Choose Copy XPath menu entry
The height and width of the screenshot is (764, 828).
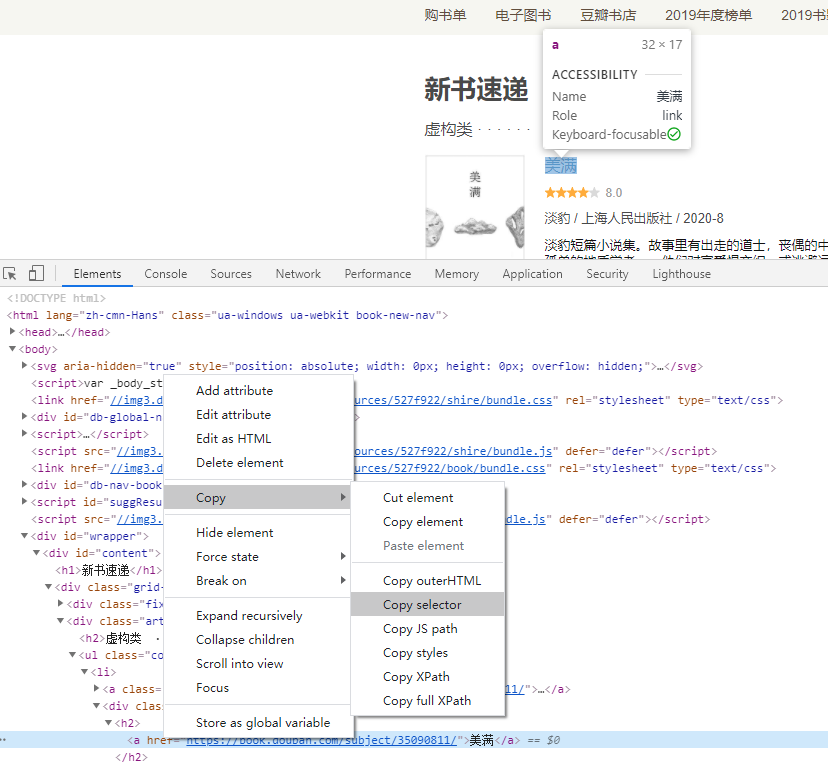click(x=416, y=677)
